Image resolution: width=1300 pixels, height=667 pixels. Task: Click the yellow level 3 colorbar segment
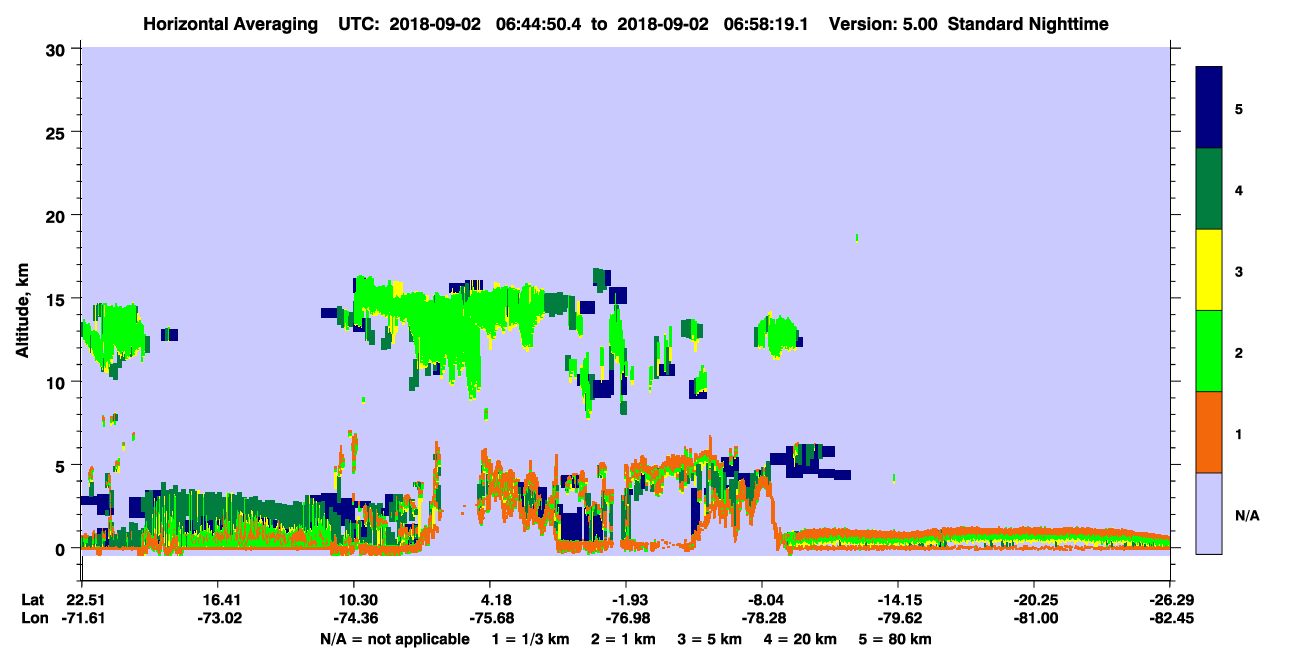click(x=1209, y=270)
